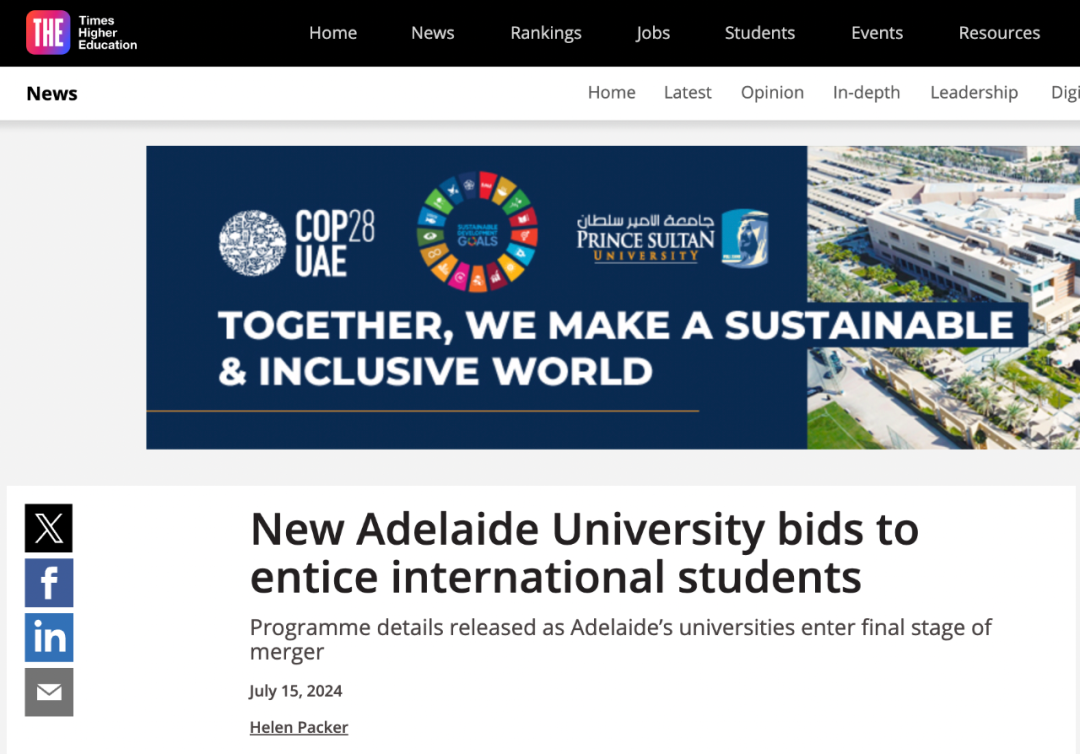Image resolution: width=1080 pixels, height=754 pixels.
Task: Share article via email icon
Action: 49,692
